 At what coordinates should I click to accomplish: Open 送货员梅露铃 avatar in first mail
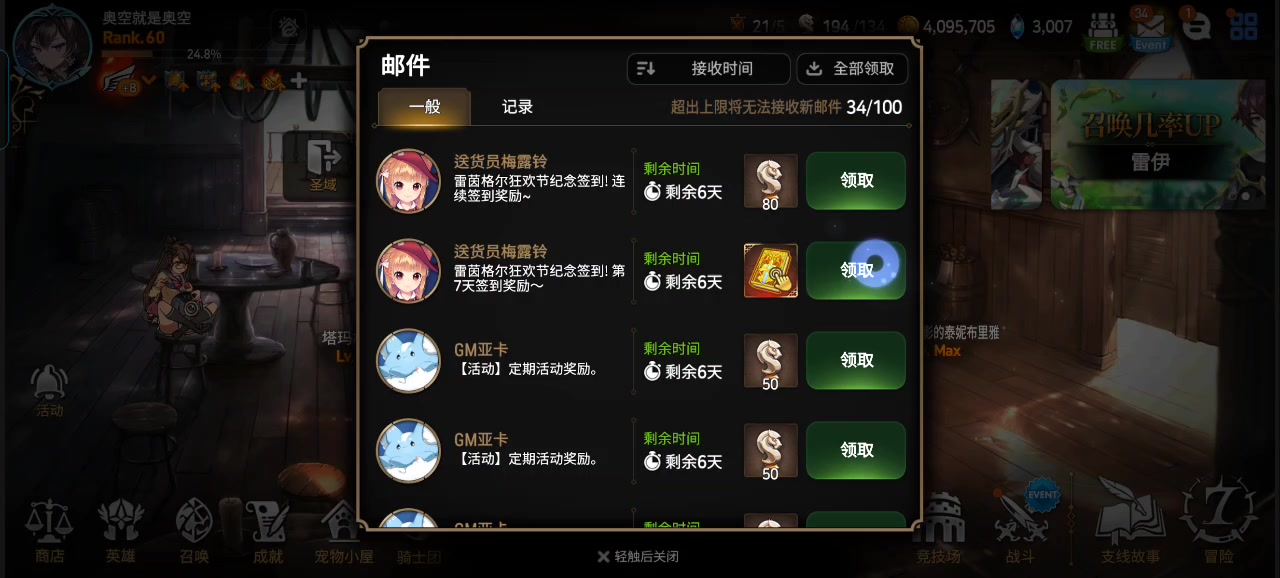coord(408,181)
